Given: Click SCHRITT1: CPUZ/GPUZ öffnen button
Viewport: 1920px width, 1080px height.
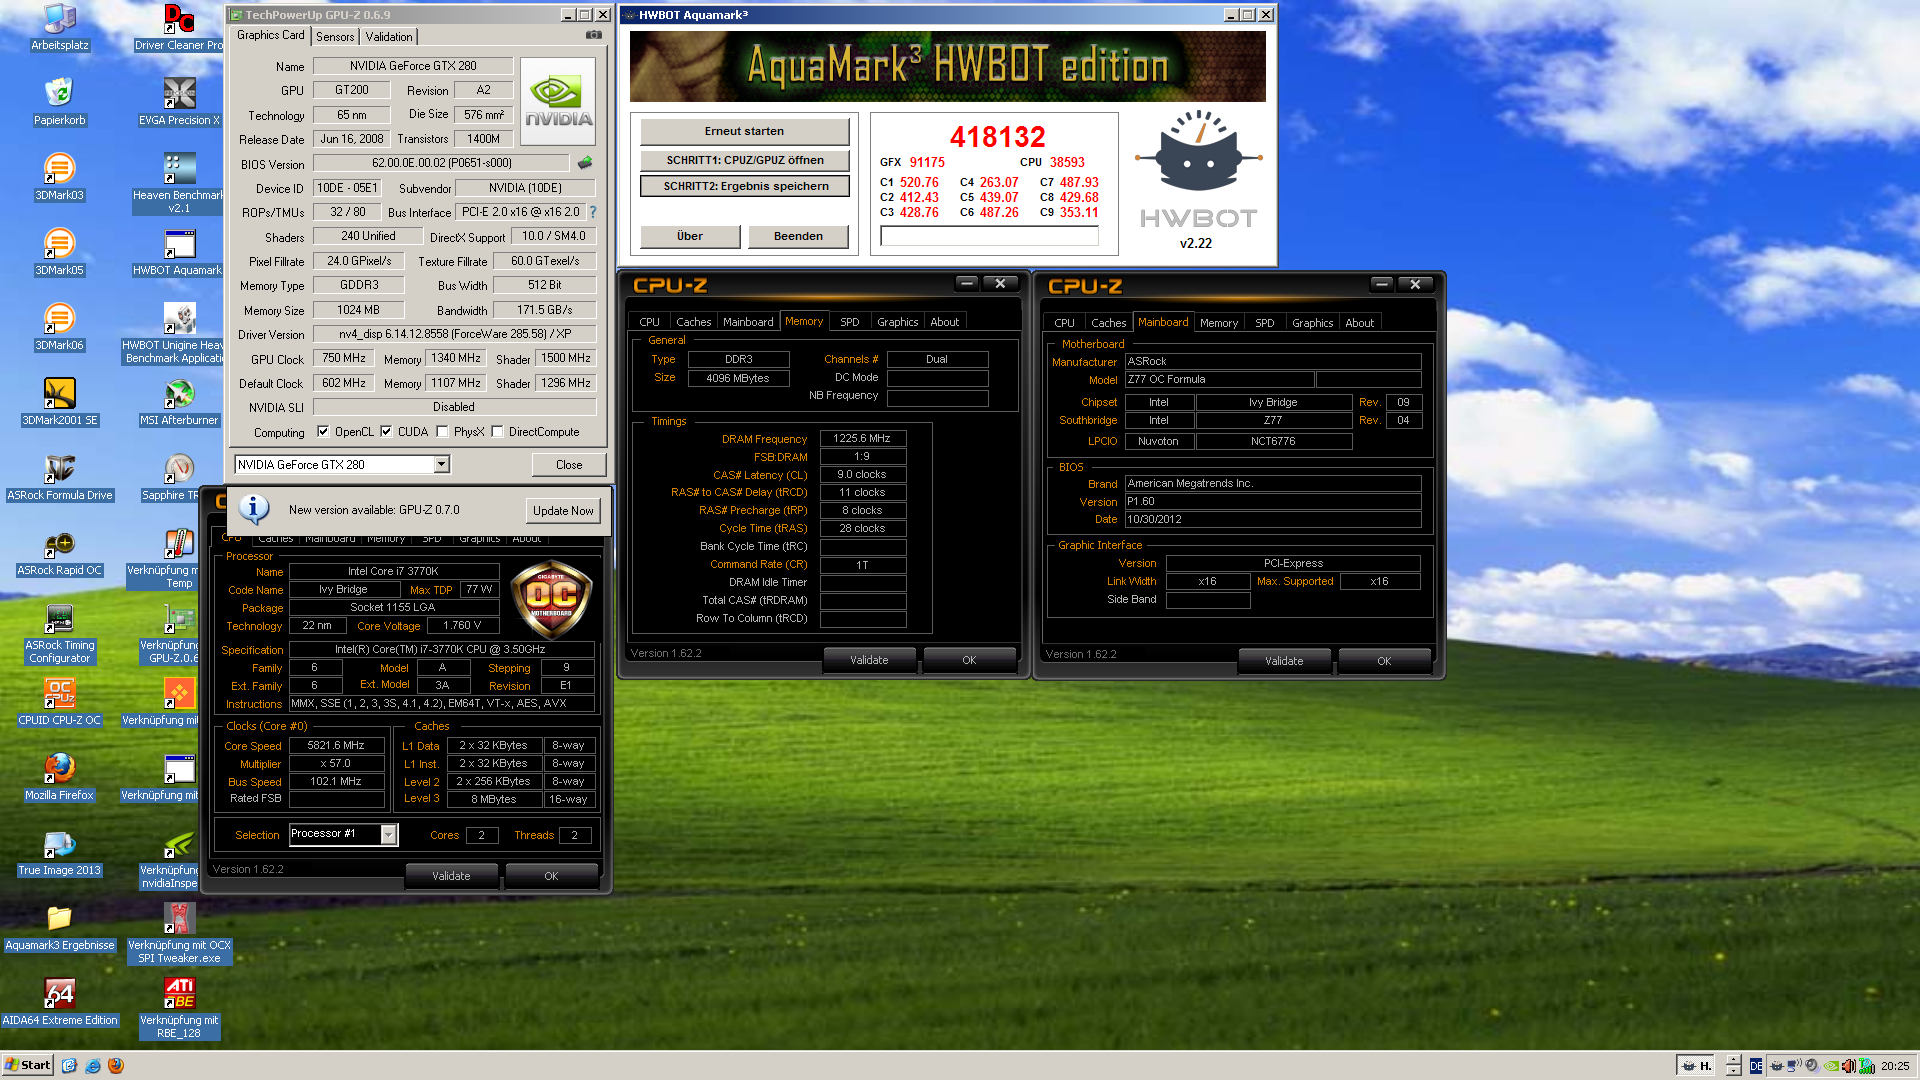Looking at the screenshot, I should [744, 160].
